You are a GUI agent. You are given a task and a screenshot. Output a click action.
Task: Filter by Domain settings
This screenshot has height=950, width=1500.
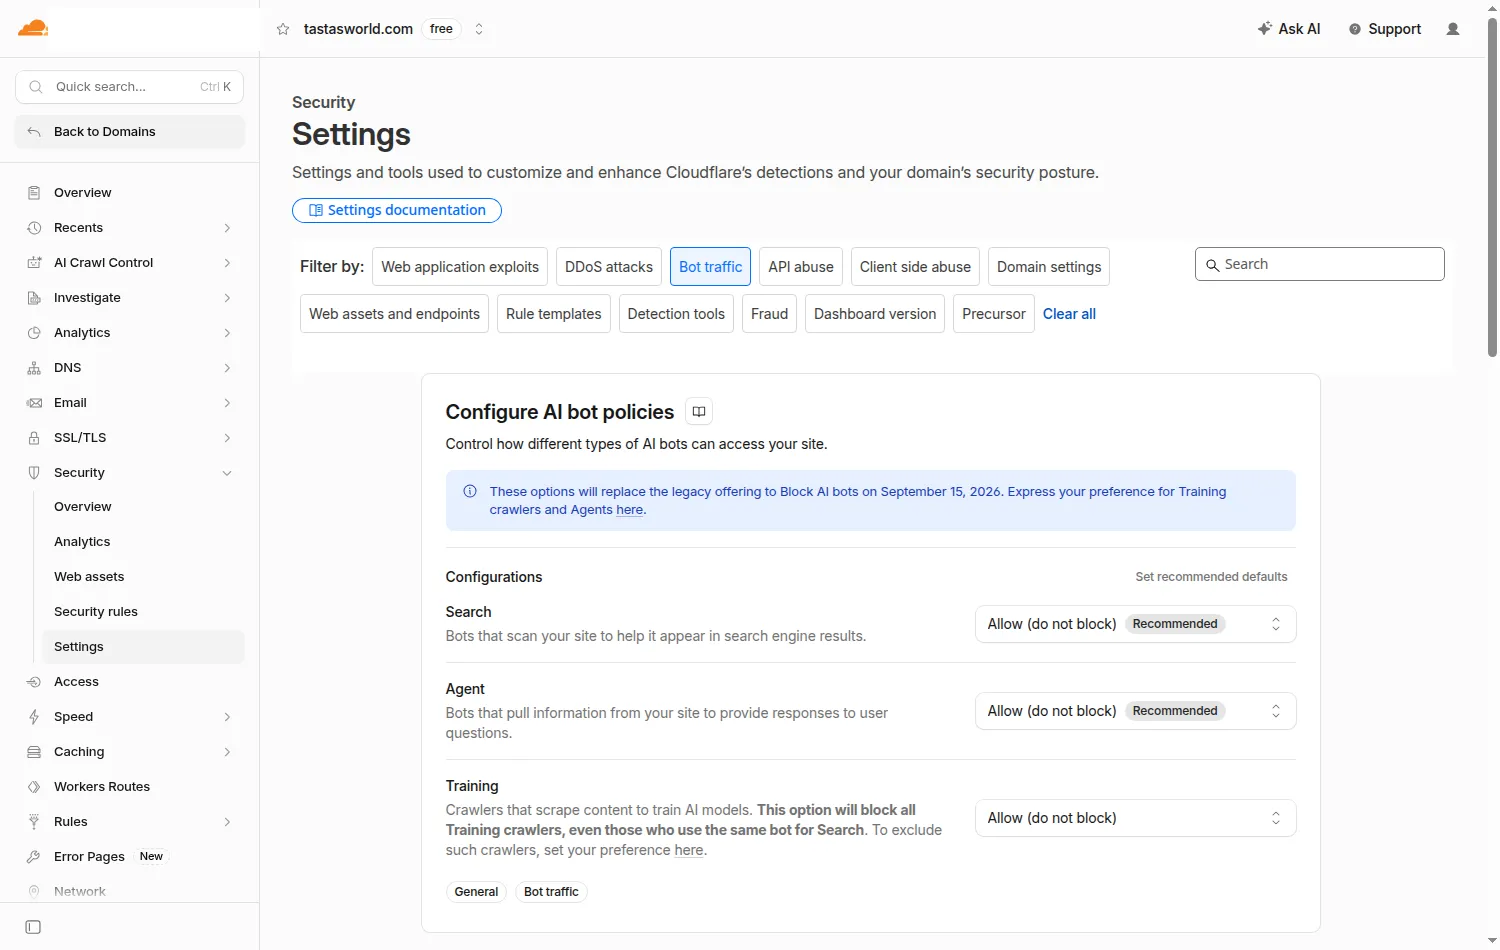pyautogui.click(x=1049, y=267)
